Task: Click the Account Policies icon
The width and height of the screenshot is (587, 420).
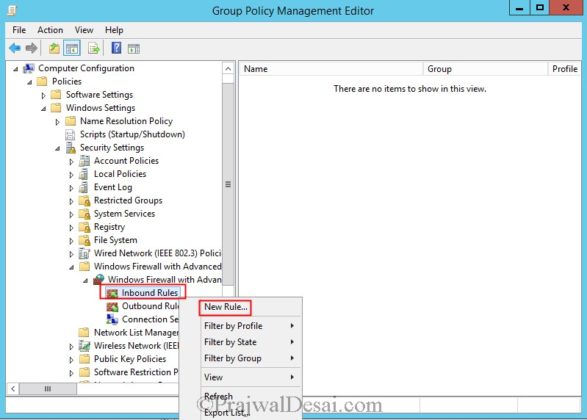Action: (x=85, y=161)
